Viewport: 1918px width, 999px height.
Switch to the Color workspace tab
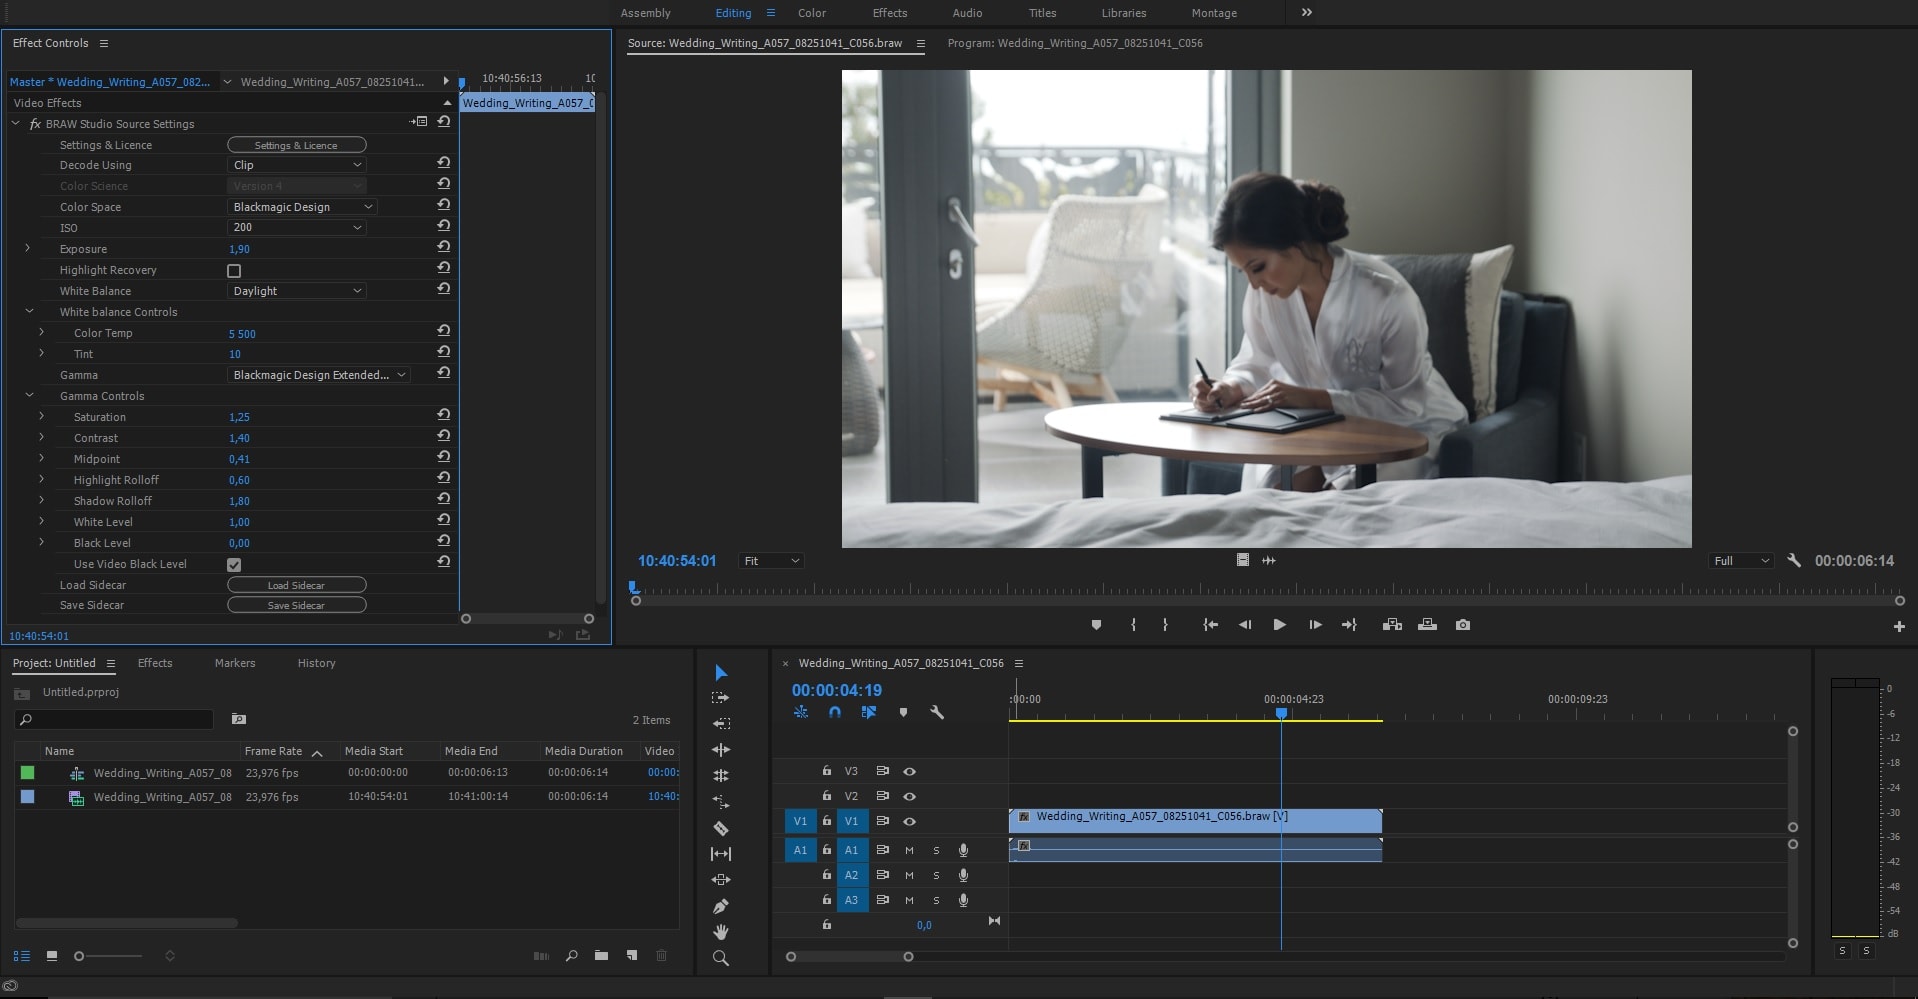tap(811, 13)
